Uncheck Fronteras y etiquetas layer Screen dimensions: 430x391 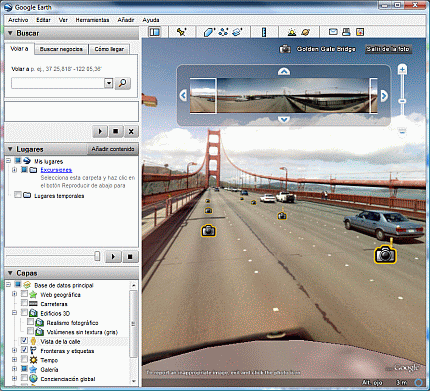[24, 350]
